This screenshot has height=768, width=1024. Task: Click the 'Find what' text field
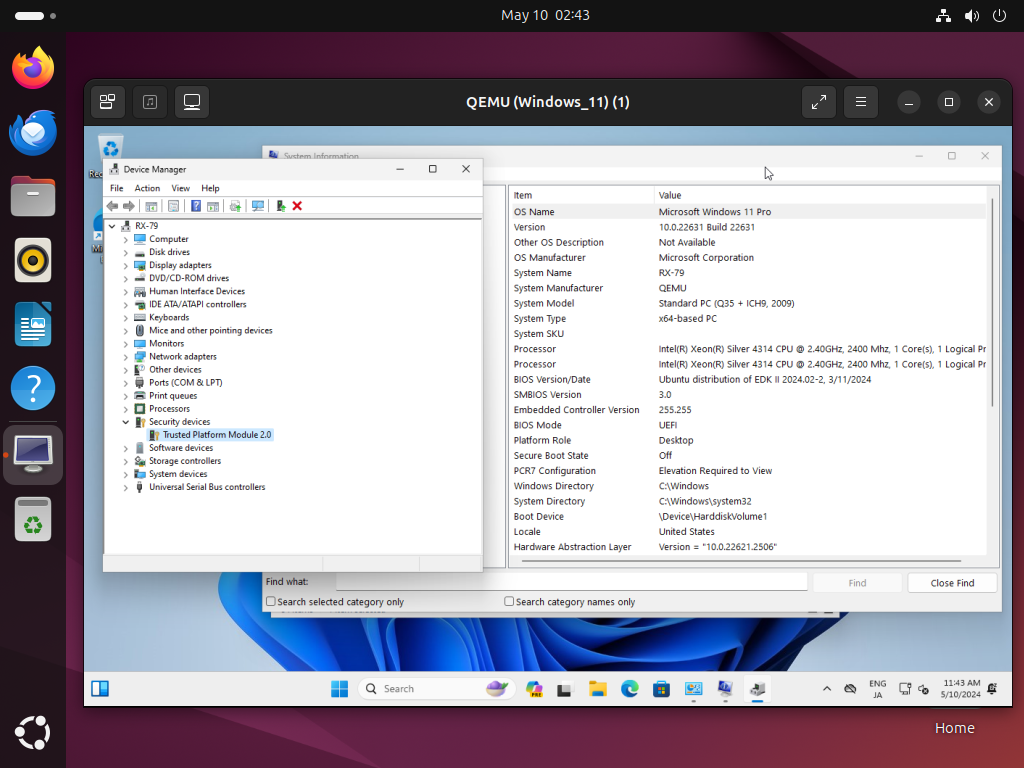tap(571, 582)
